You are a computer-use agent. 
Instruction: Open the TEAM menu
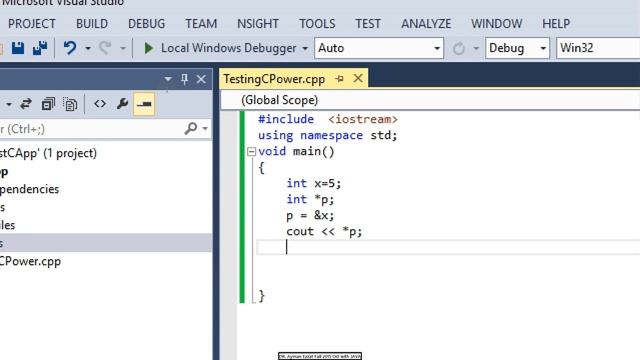201,24
